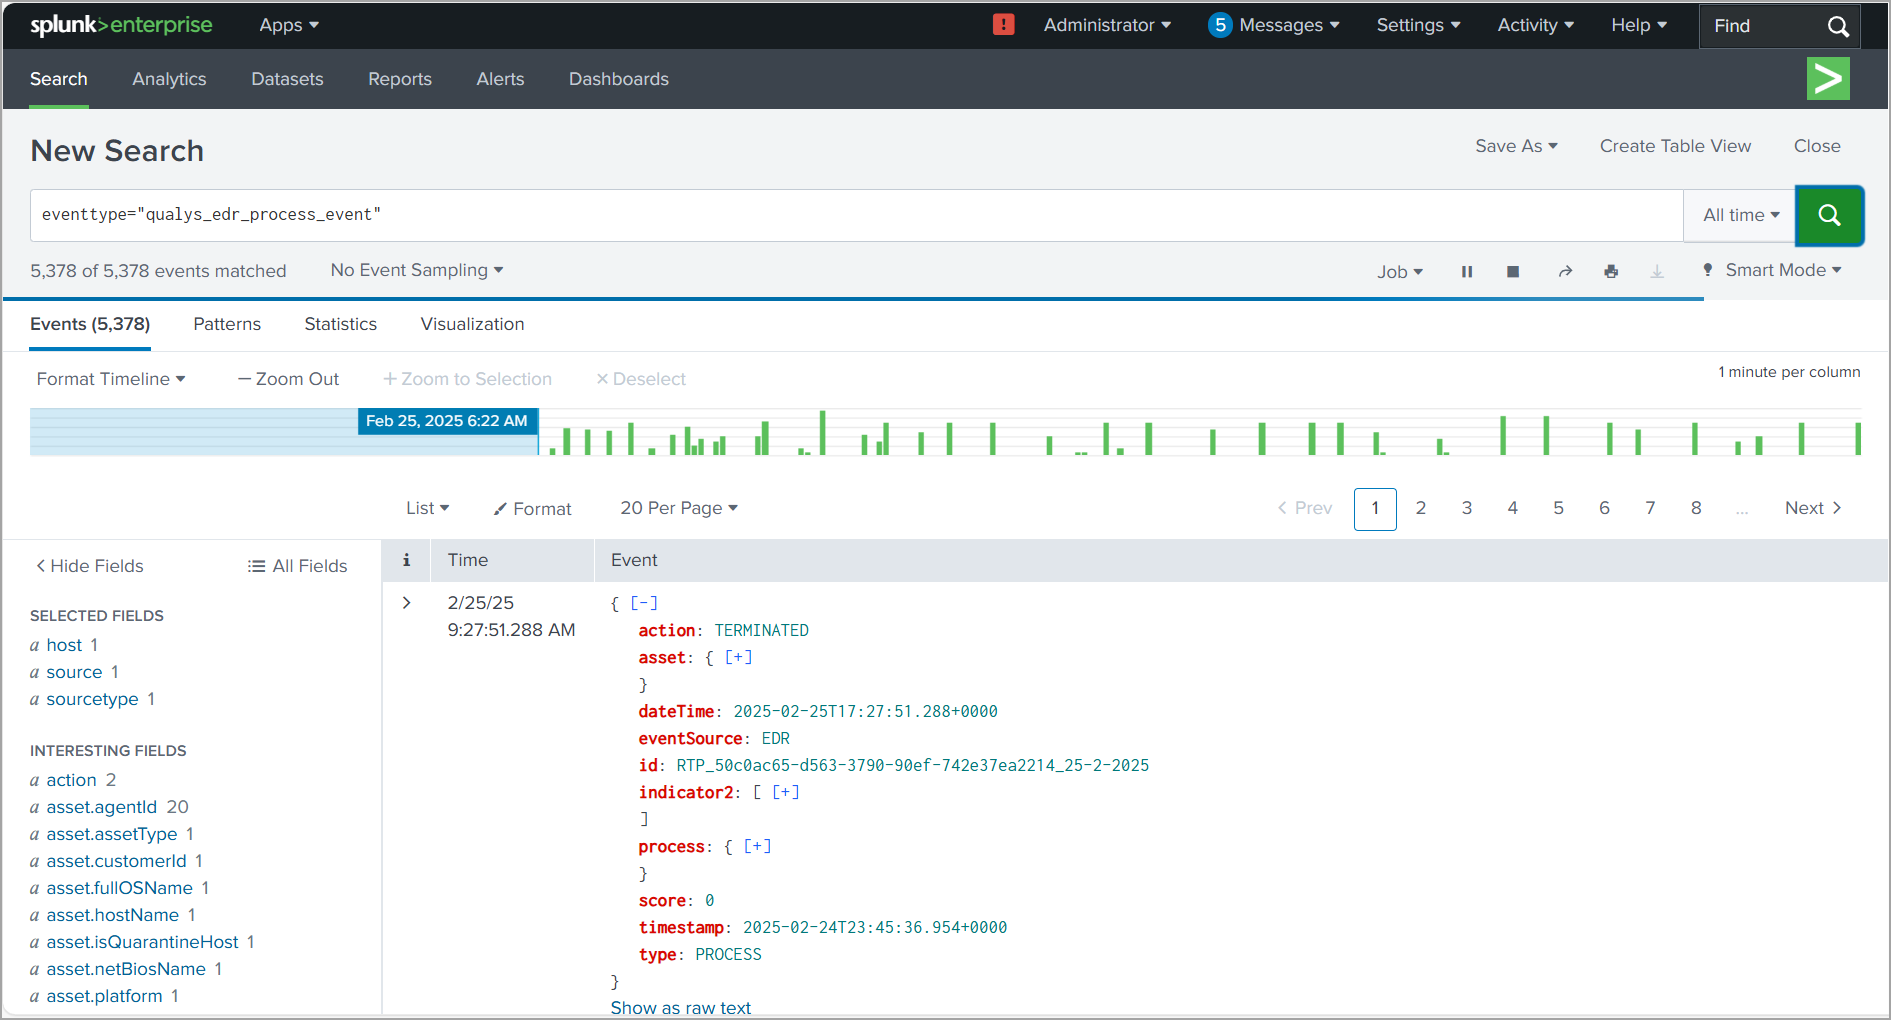The width and height of the screenshot is (1891, 1020).
Task: Click the green search magnifier button
Action: pos(1828,215)
